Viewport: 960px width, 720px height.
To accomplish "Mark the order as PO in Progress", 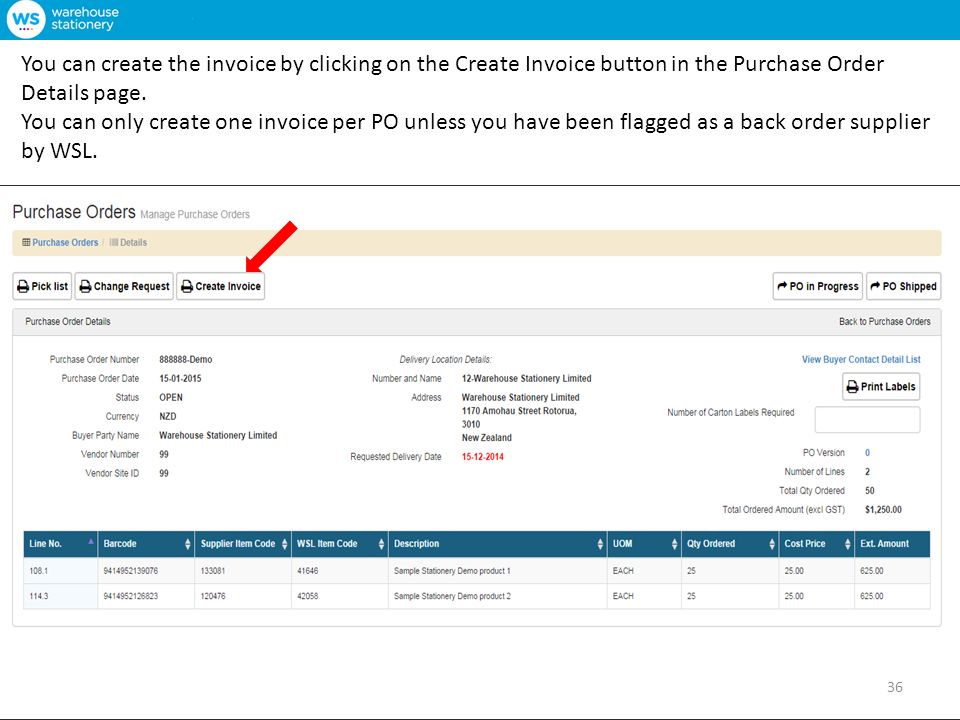I will (x=817, y=286).
